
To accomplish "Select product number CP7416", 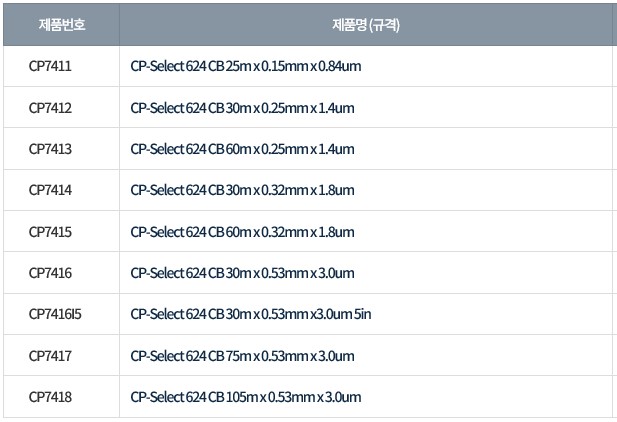I will [x=50, y=273].
